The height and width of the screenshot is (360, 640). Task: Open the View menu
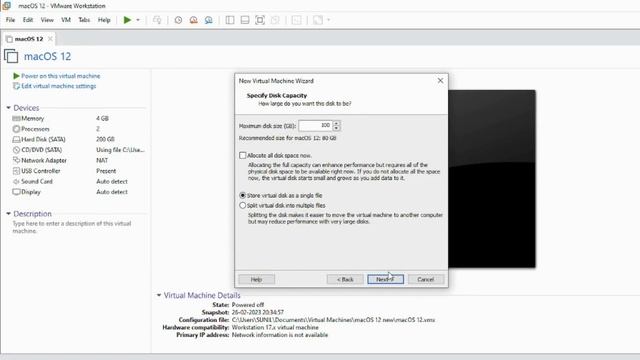coord(47,20)
